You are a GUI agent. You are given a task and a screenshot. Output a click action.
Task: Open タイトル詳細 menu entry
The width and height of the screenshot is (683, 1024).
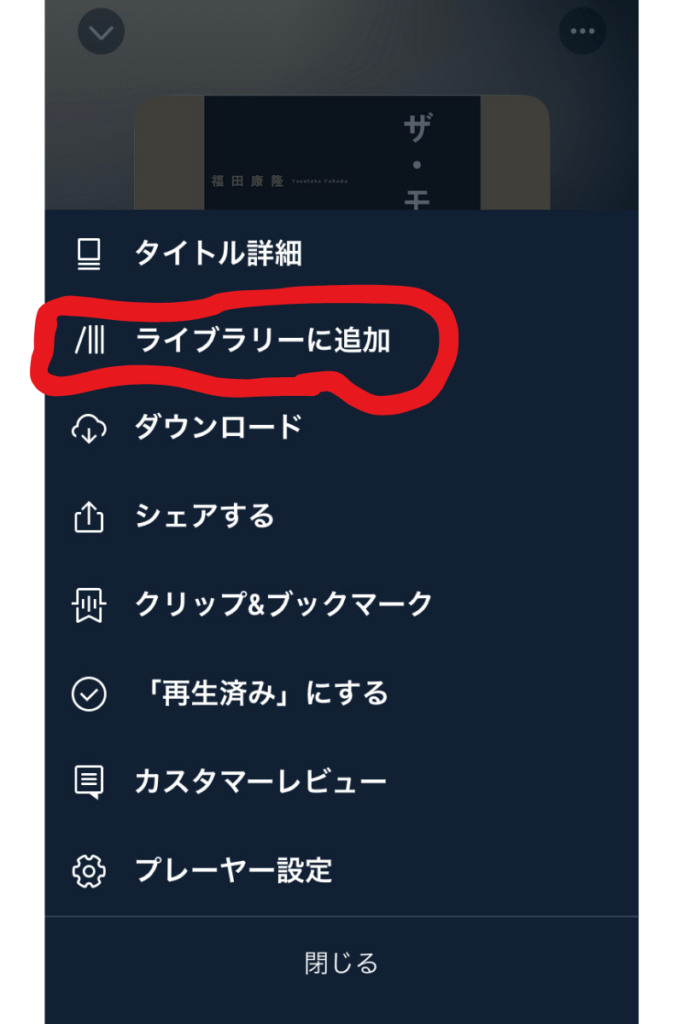click(x=342, y=253)
